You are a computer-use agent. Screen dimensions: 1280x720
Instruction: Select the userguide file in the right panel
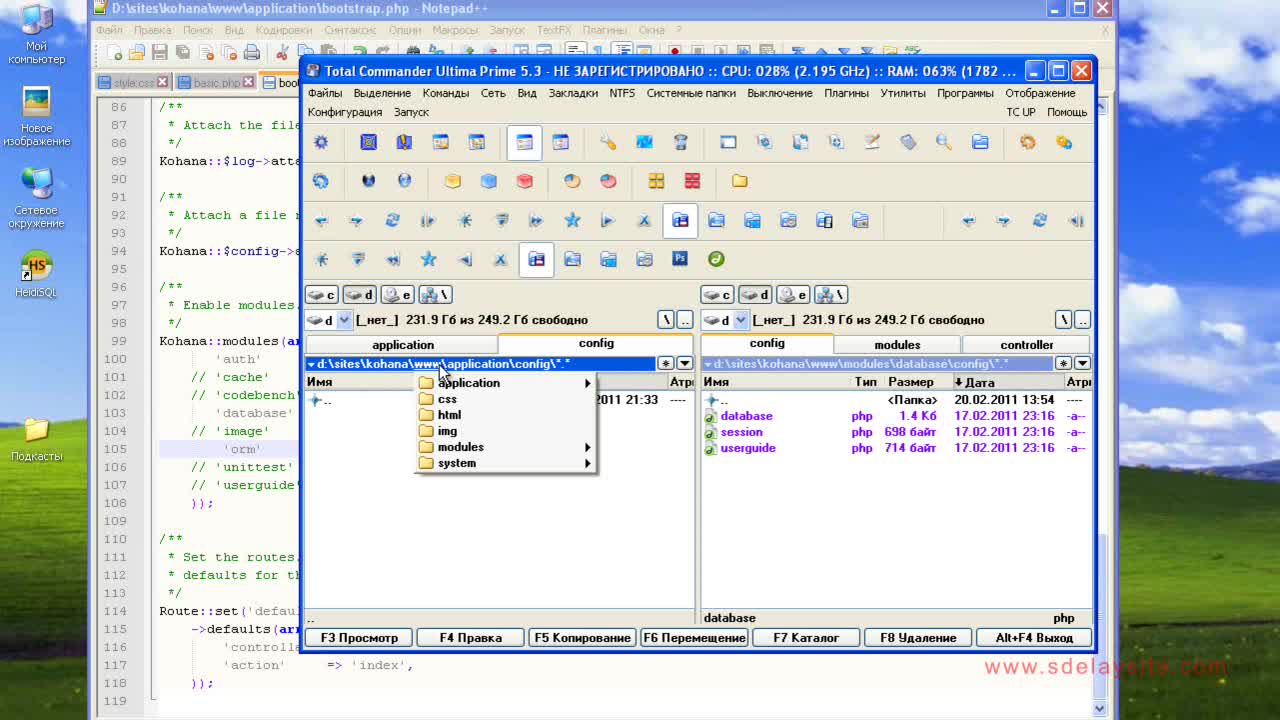(748, 448)
